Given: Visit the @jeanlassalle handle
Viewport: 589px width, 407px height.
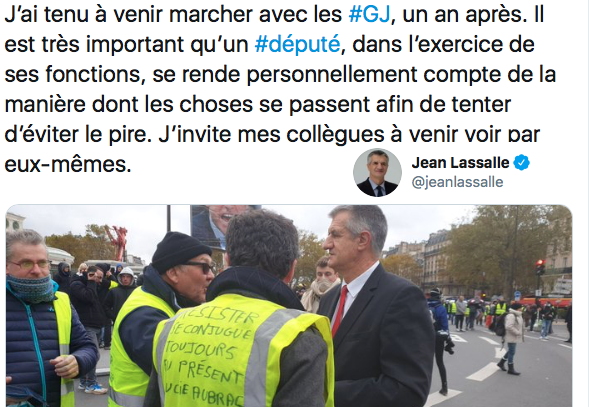Looking at the screenshot, I should tap(457, 182).
